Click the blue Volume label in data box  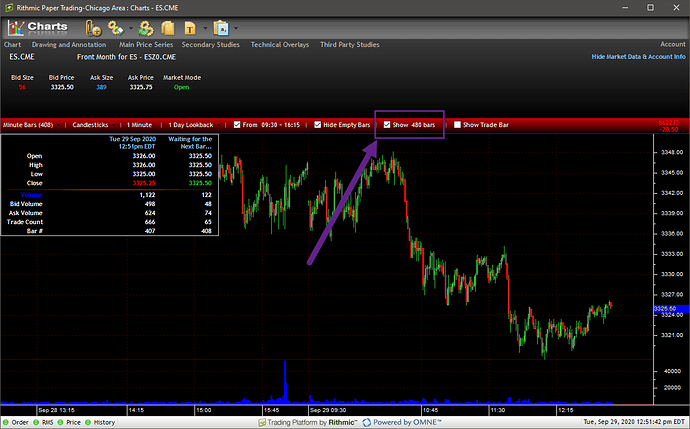click(31, 195)
